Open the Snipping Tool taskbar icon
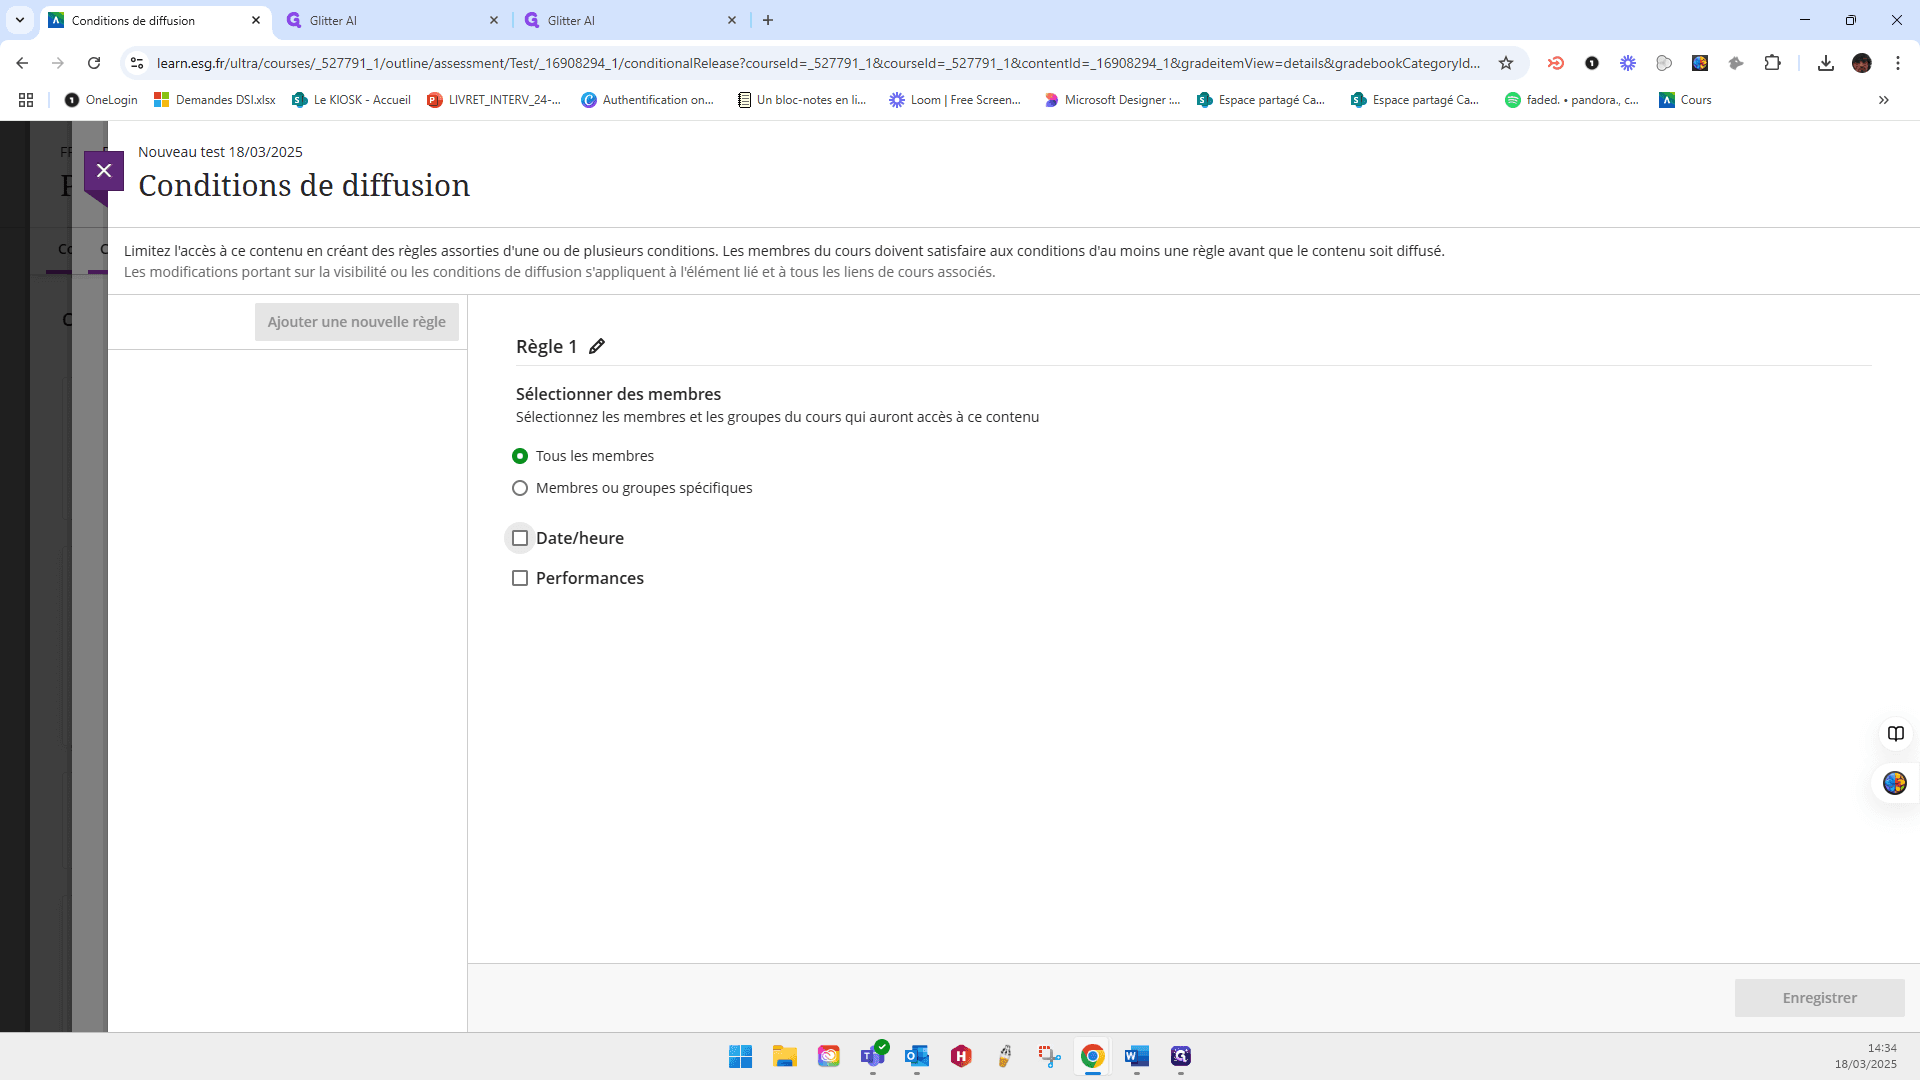The height and width of the screenshot is (1080, 1920). point(1049,1056)
